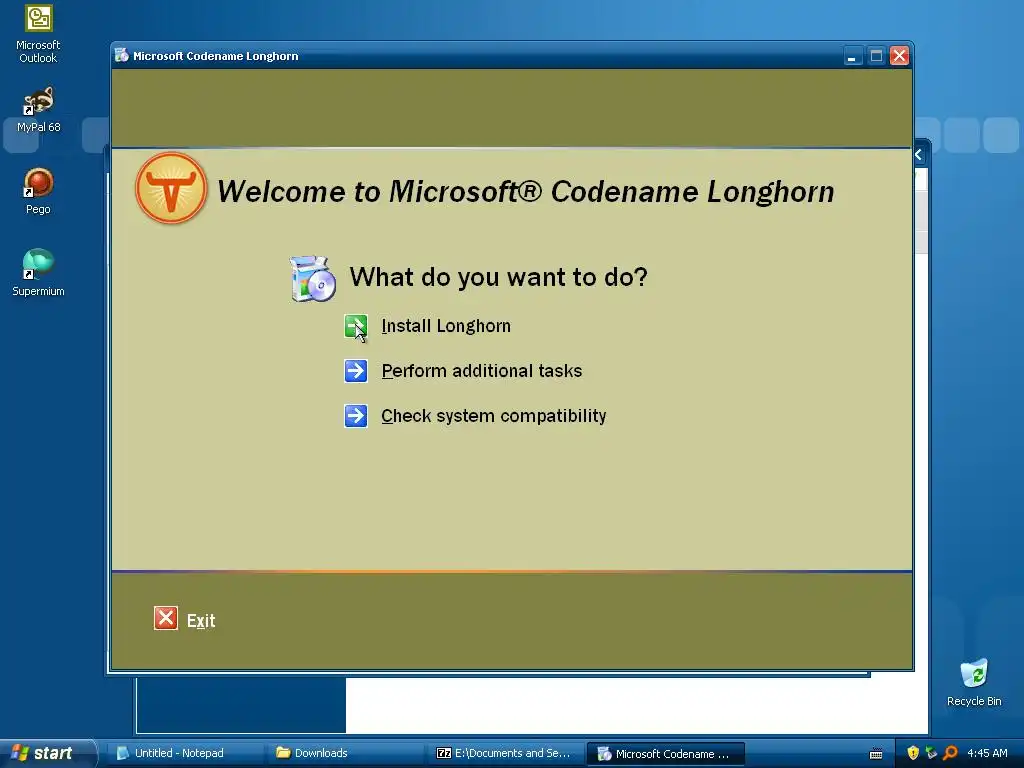
Task: Click the 4:45 AM system clock
Action: click(x=987, y=753)
